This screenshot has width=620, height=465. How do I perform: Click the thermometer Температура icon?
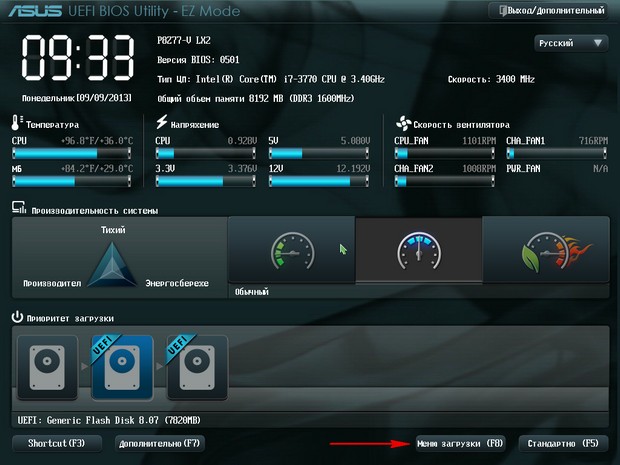16,123
